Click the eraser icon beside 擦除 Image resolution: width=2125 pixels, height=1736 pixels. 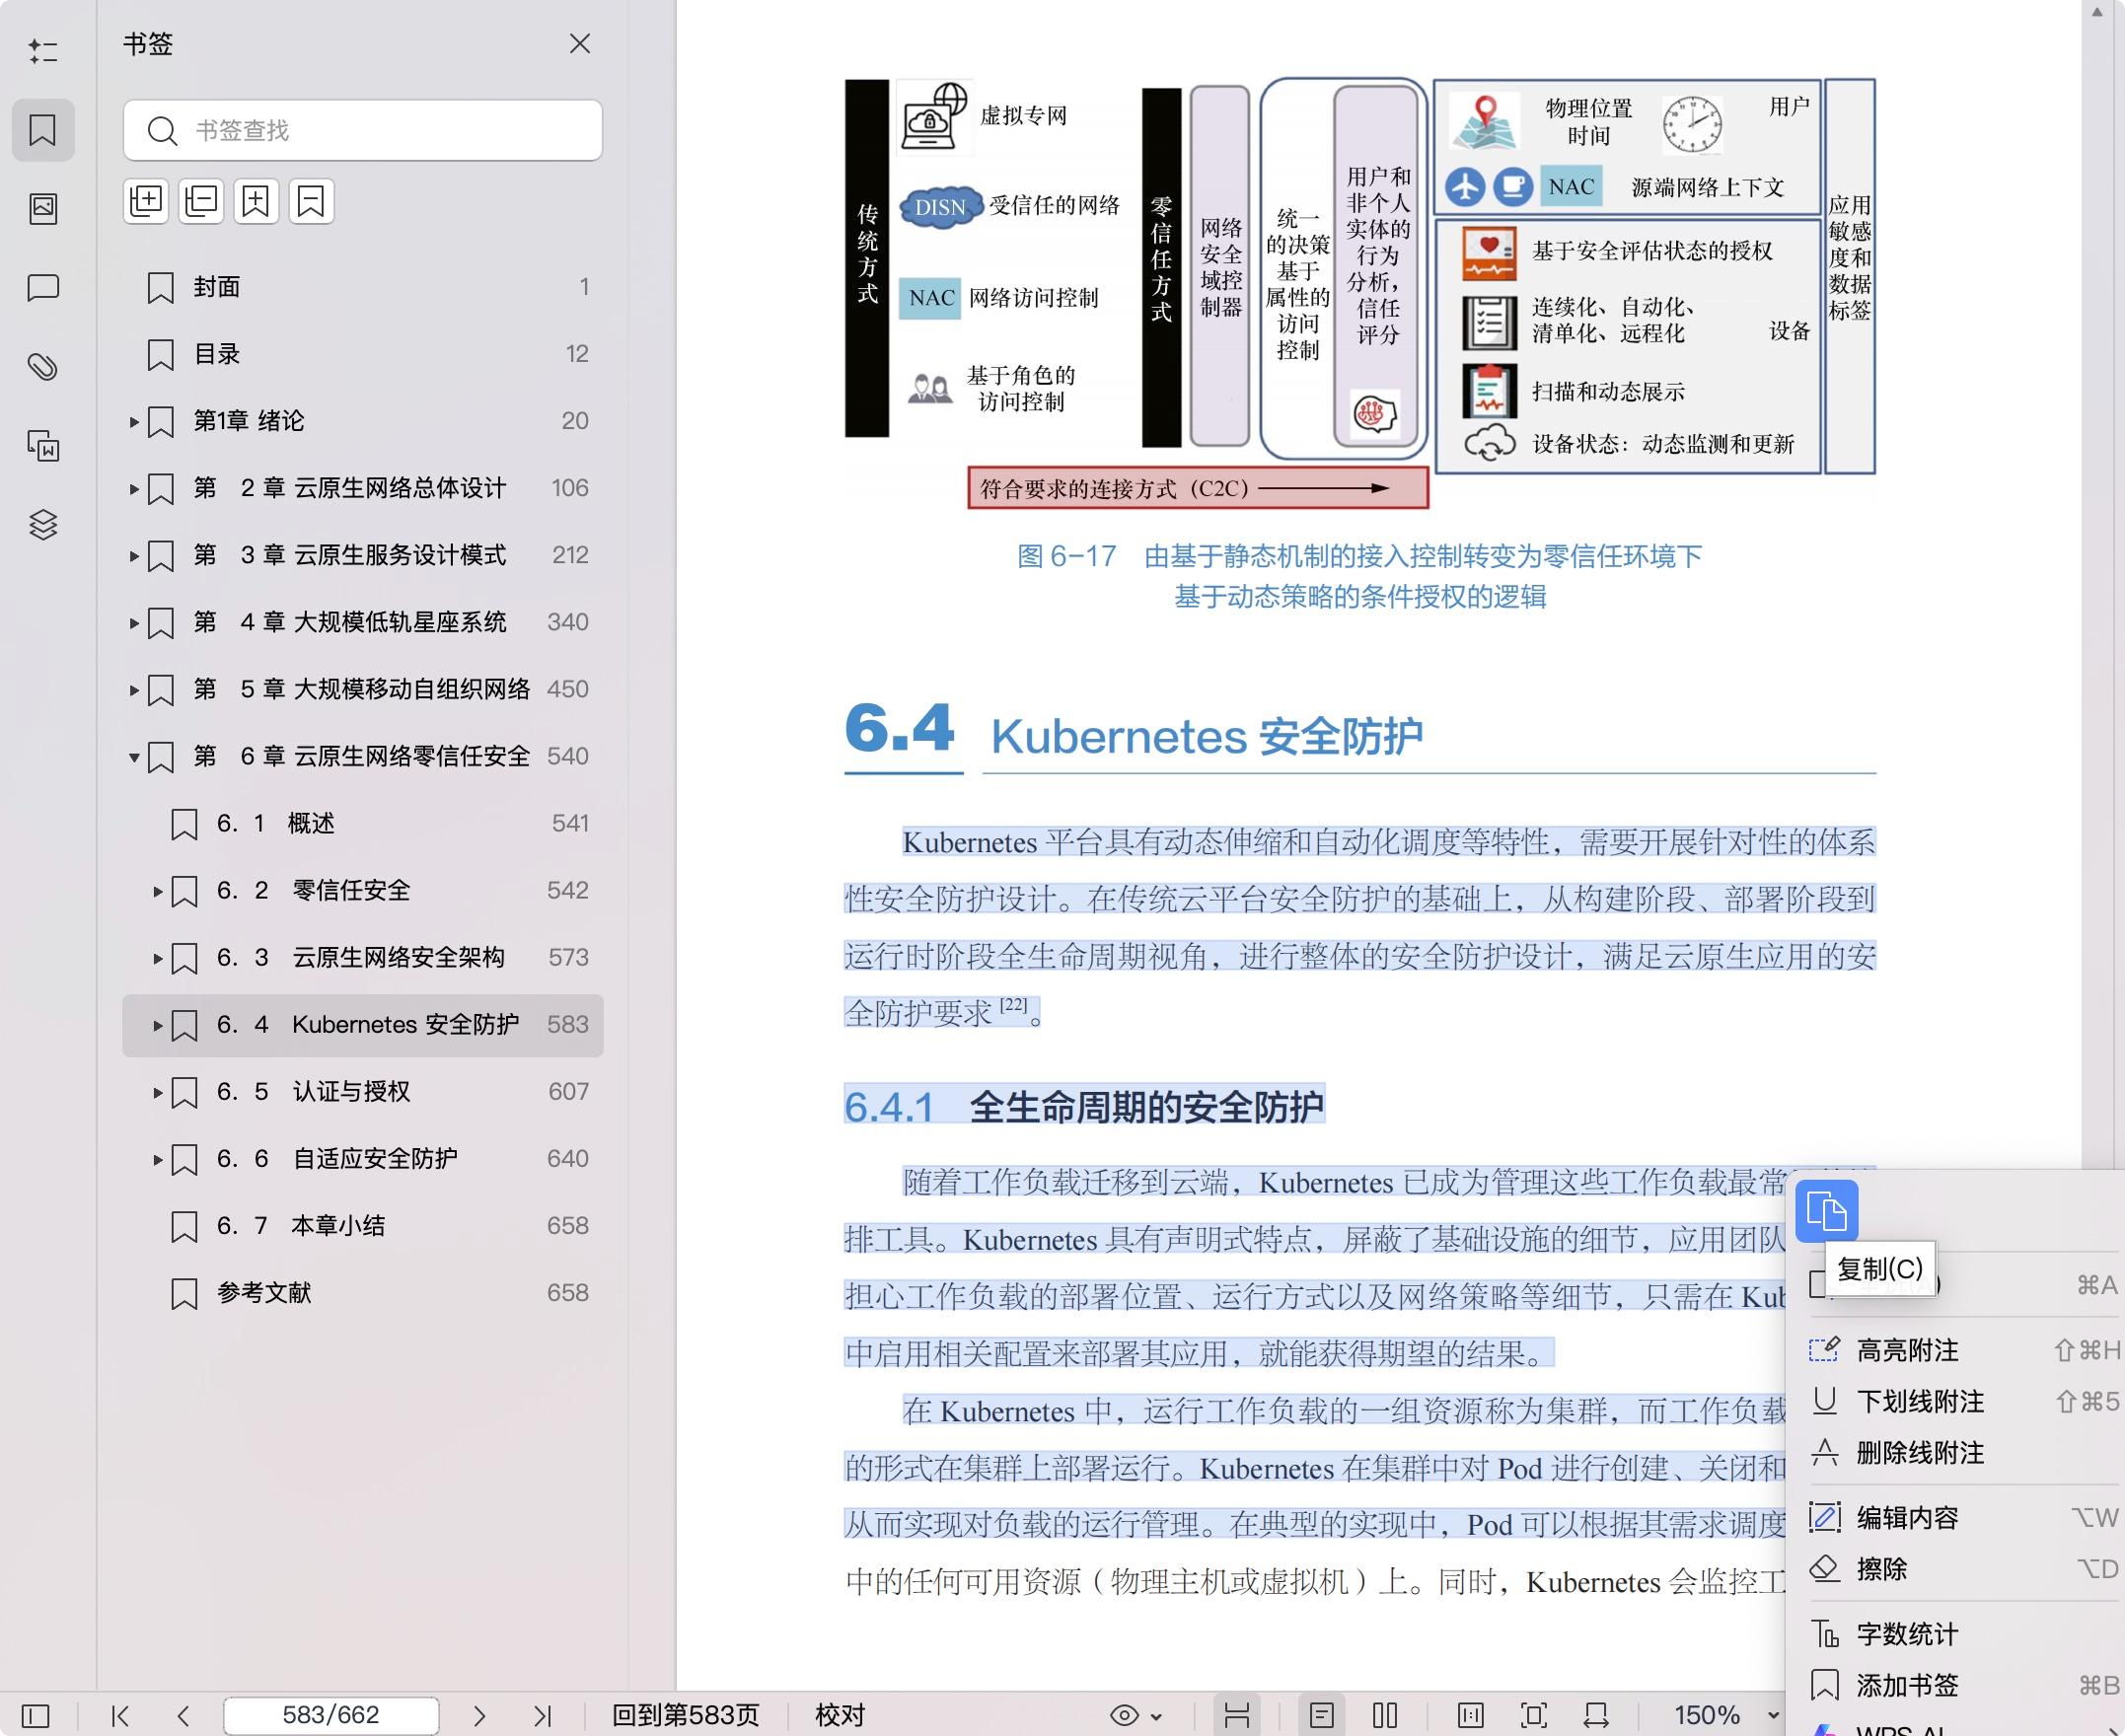point(1825,1568)
